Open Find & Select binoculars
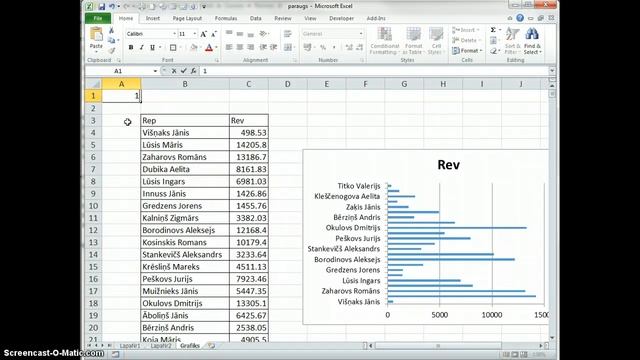The width and height of the screenshot is (640, 360). [532, 40]
